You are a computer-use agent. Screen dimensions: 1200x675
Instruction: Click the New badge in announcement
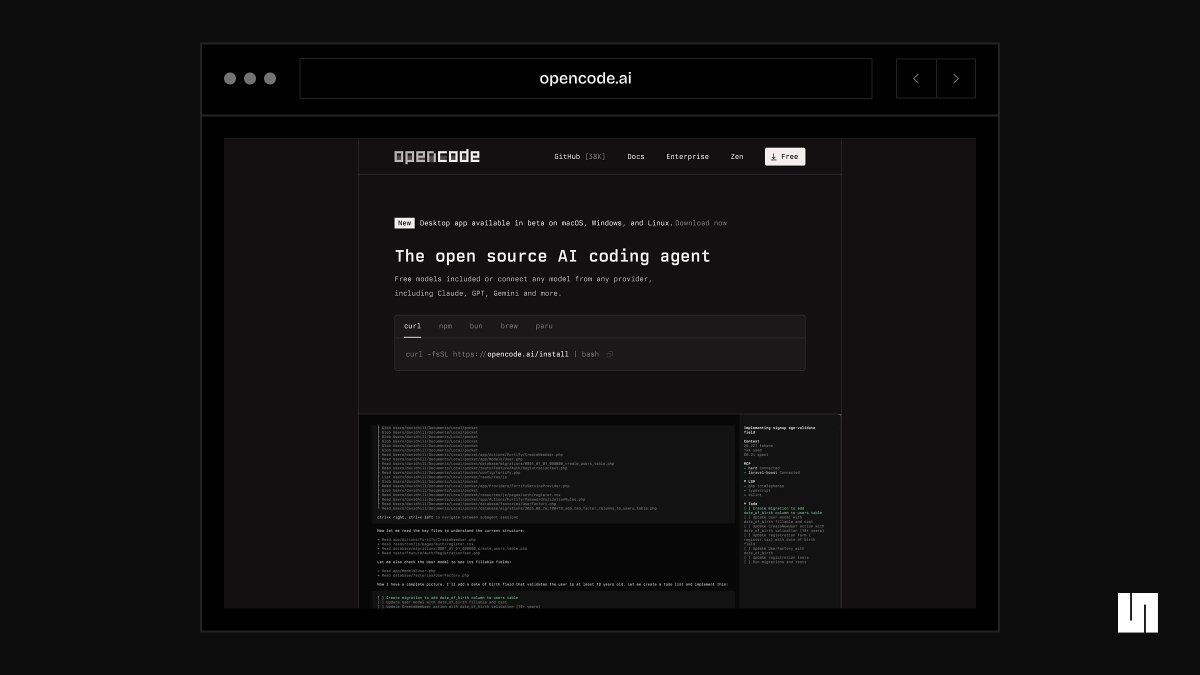point(404,223)
